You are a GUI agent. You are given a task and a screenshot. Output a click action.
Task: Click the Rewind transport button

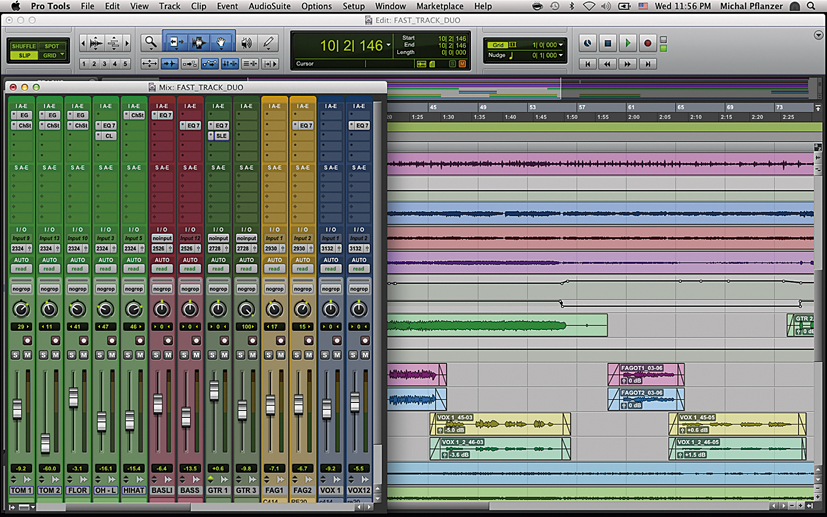608,64
